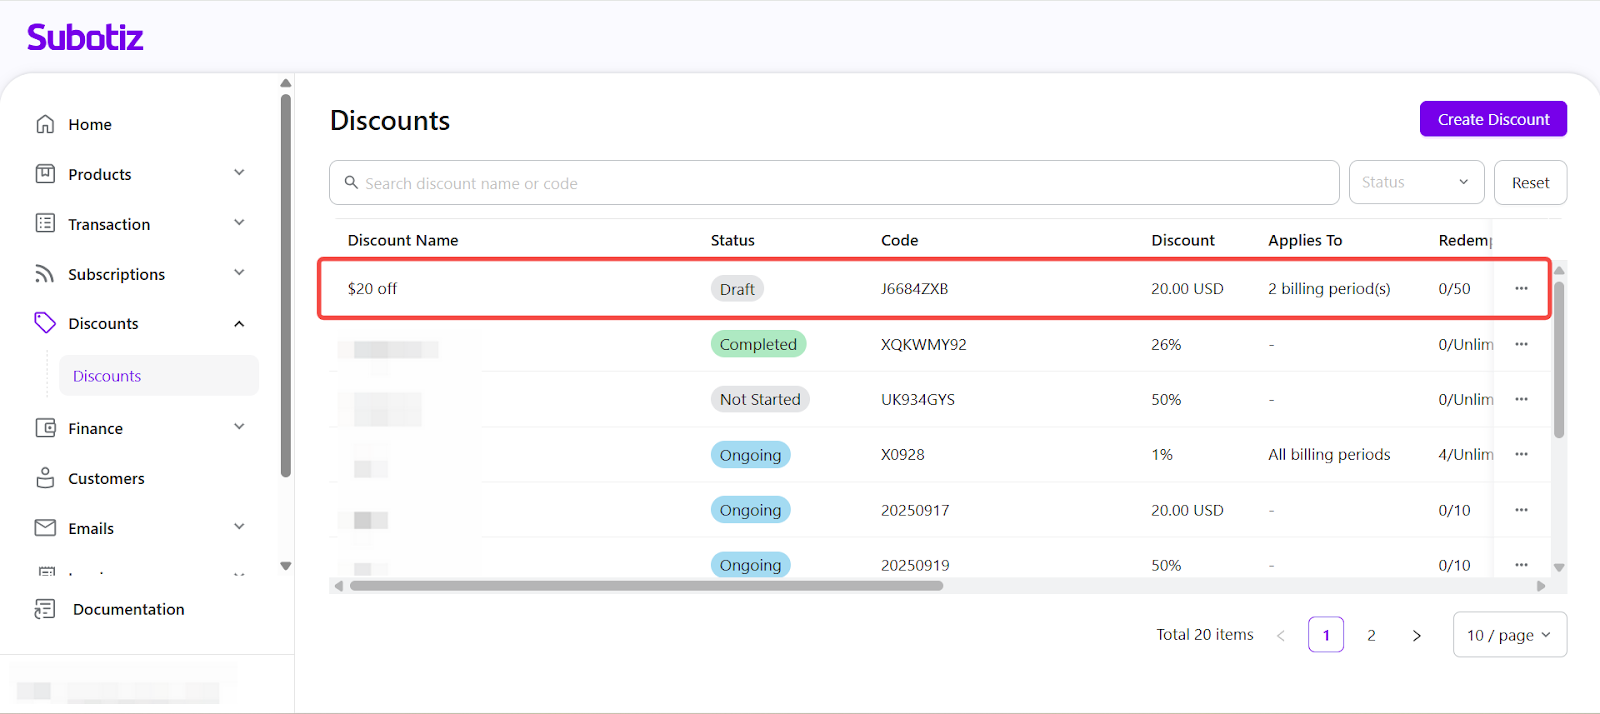Click the search magnifier icon

coord(351,183)
